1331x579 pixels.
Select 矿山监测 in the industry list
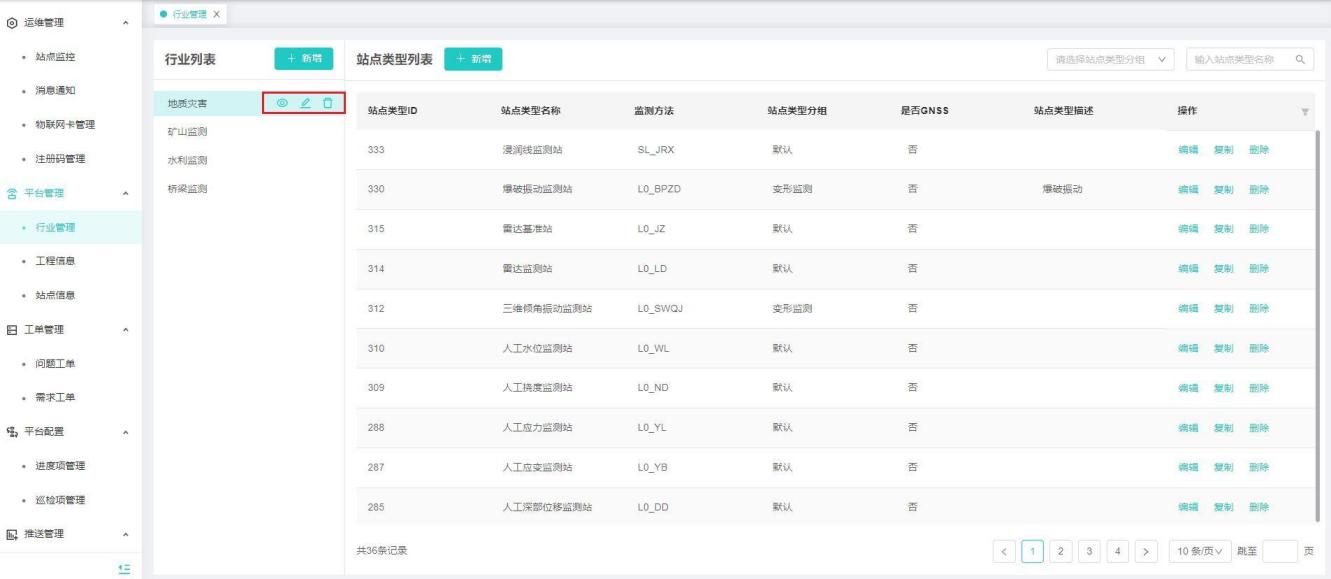[x=187, y=131]
